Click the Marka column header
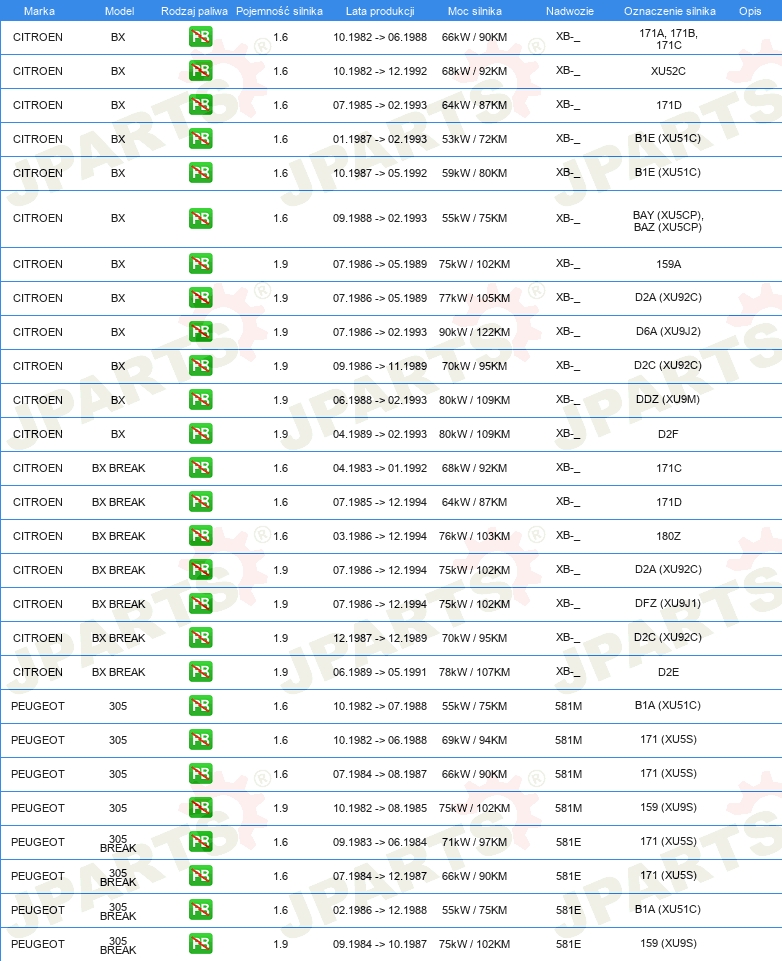This screenshot has height=961, width=782. (39, 11)
